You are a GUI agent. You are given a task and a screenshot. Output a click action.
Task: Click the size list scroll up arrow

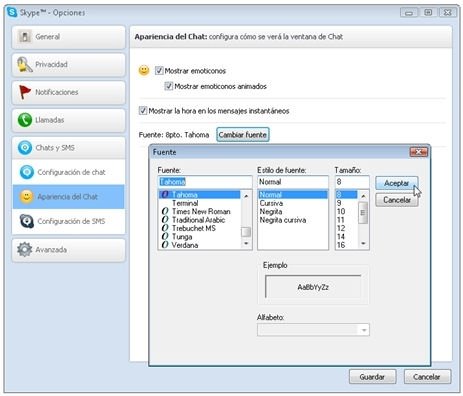363,196
